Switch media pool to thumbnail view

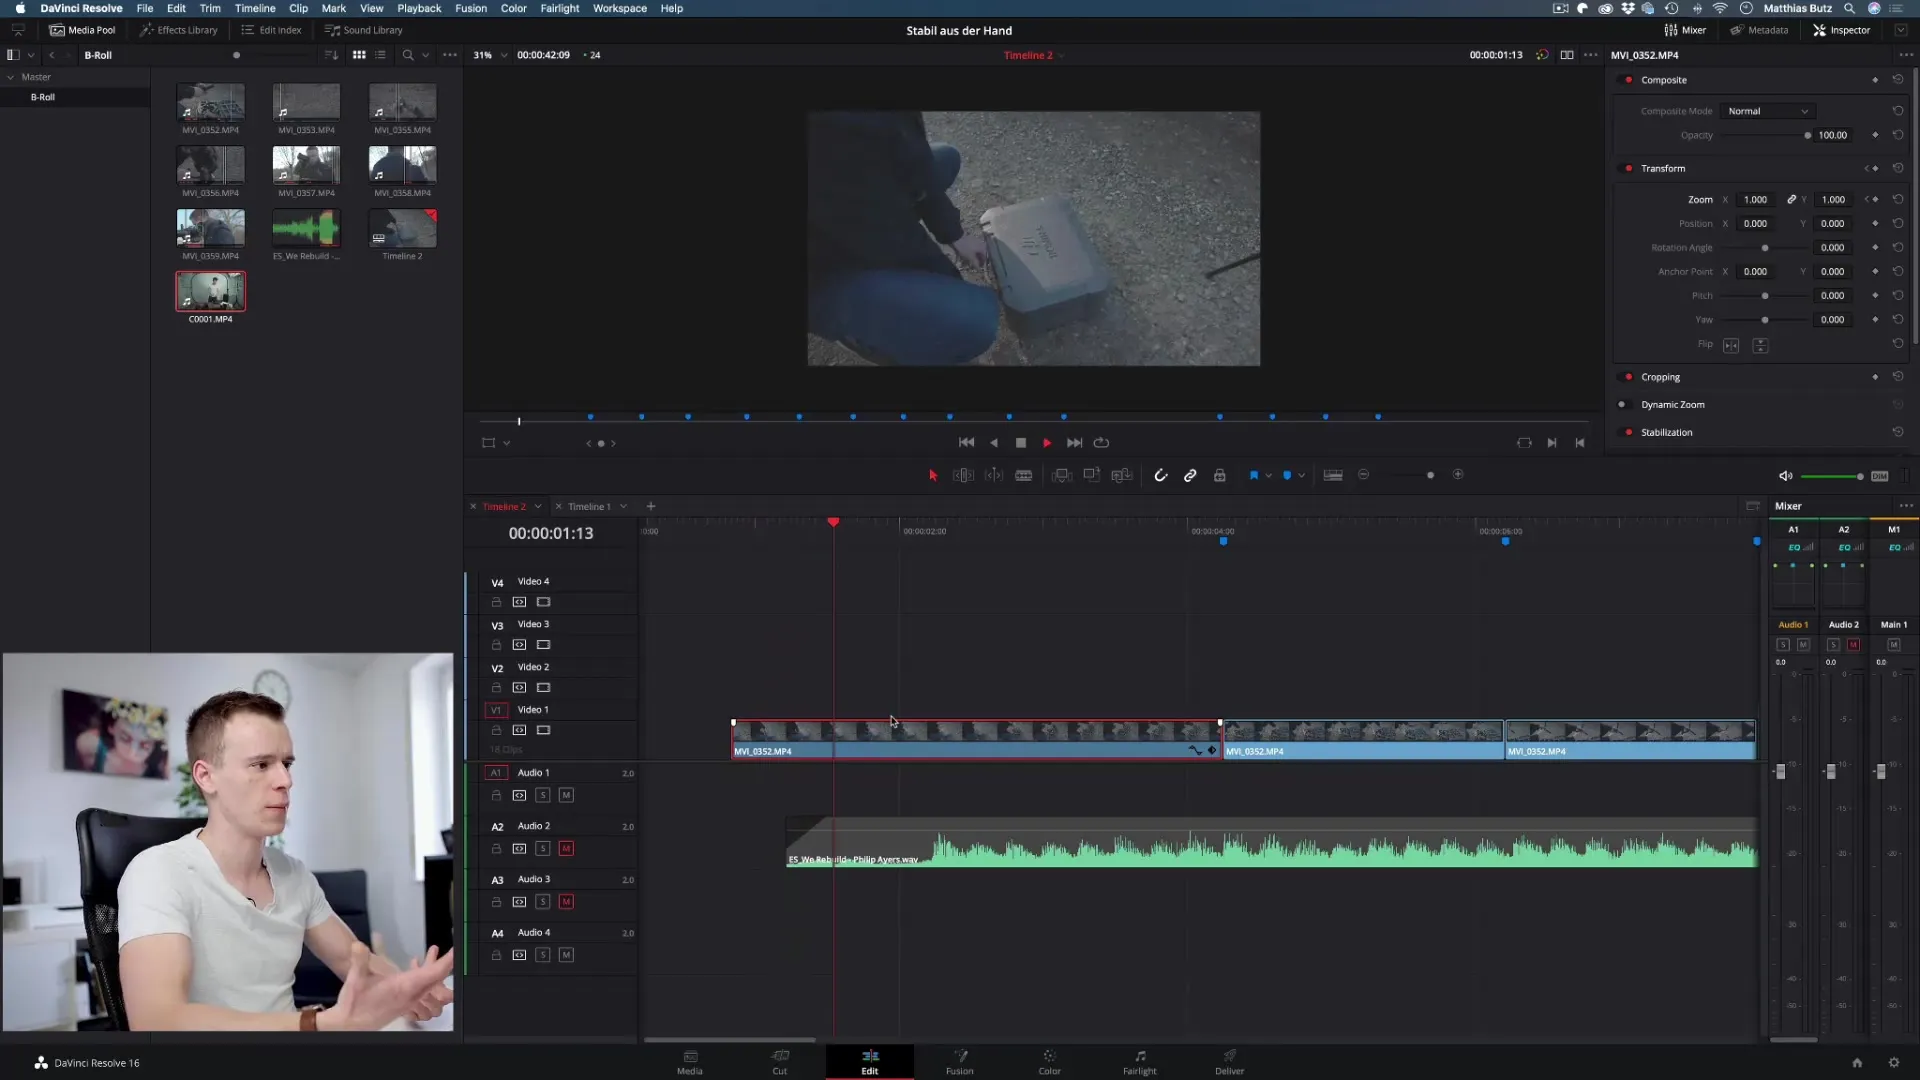[359, 55]
